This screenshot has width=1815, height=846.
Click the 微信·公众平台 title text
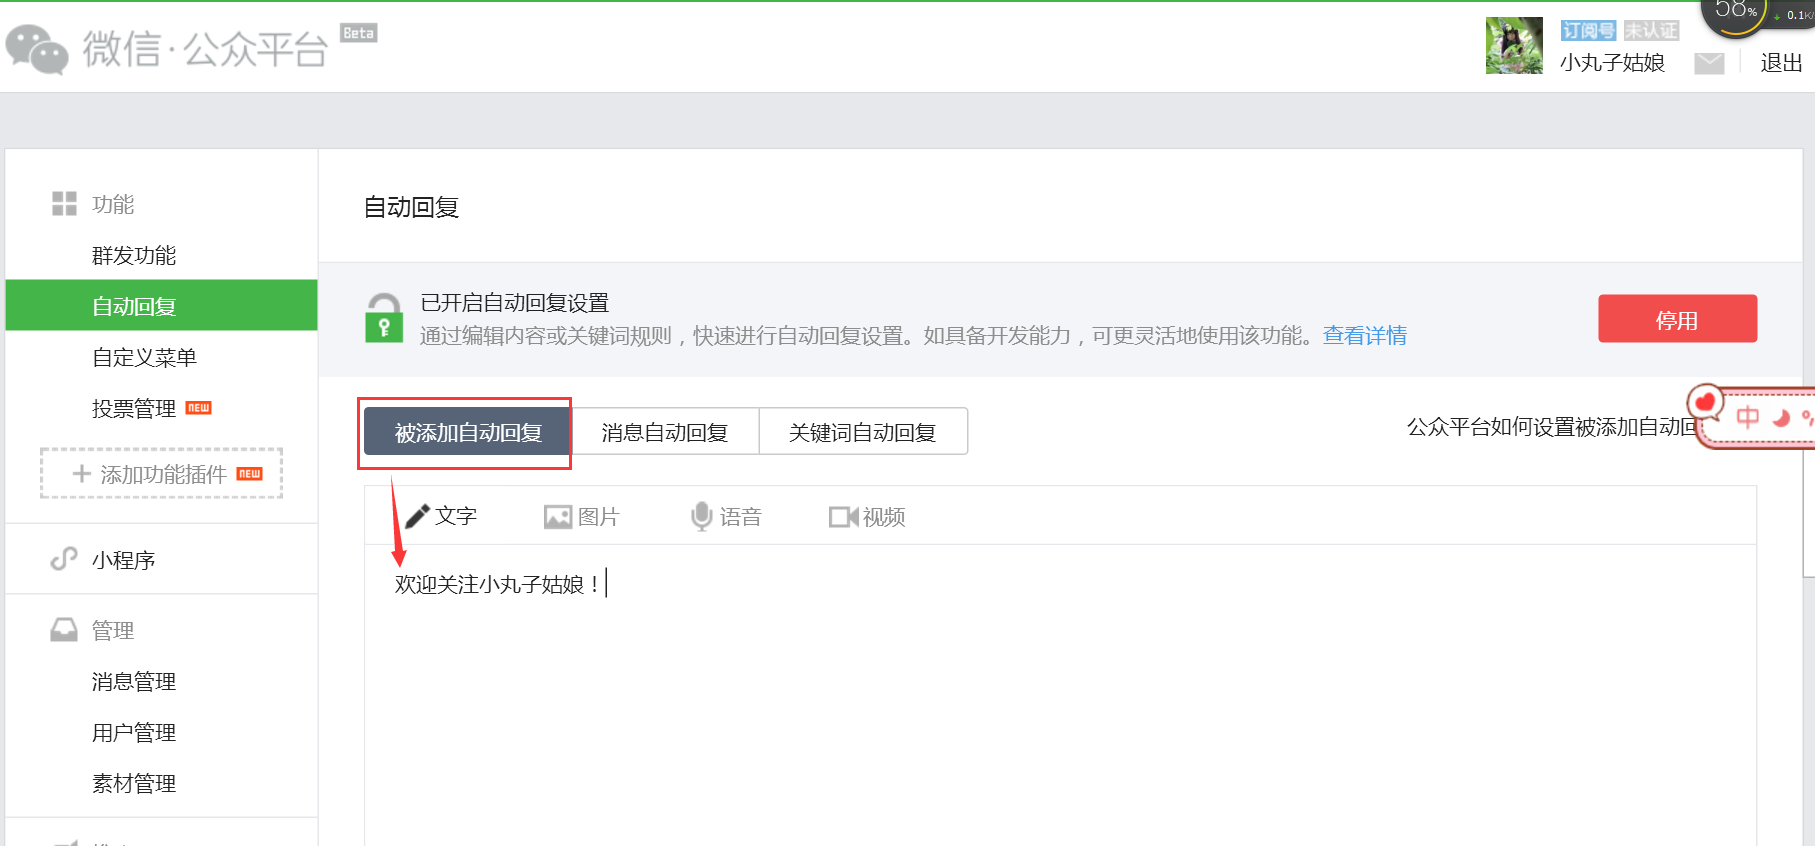coord(205,49)
